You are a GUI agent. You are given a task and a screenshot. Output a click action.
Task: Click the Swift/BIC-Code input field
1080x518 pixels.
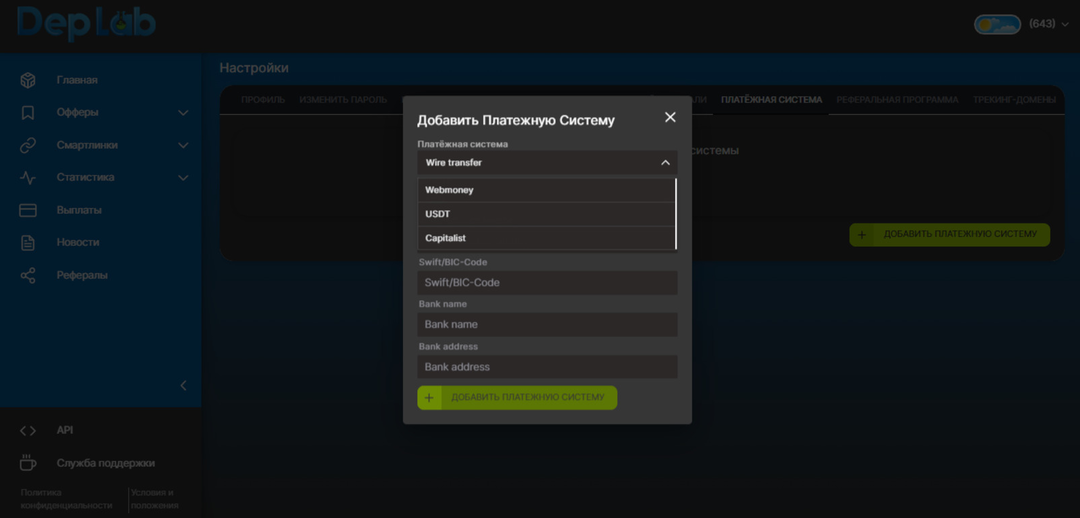547,283
